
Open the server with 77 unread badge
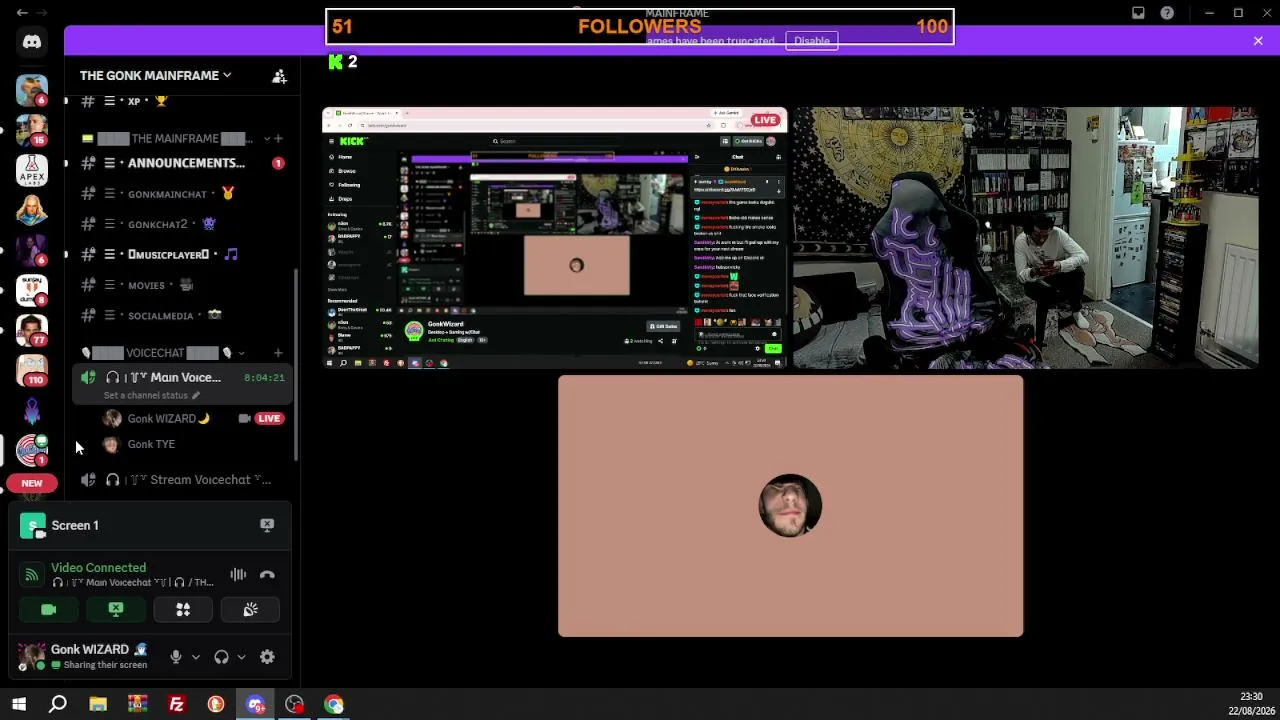pyautogui.click(x=32, y=330)
